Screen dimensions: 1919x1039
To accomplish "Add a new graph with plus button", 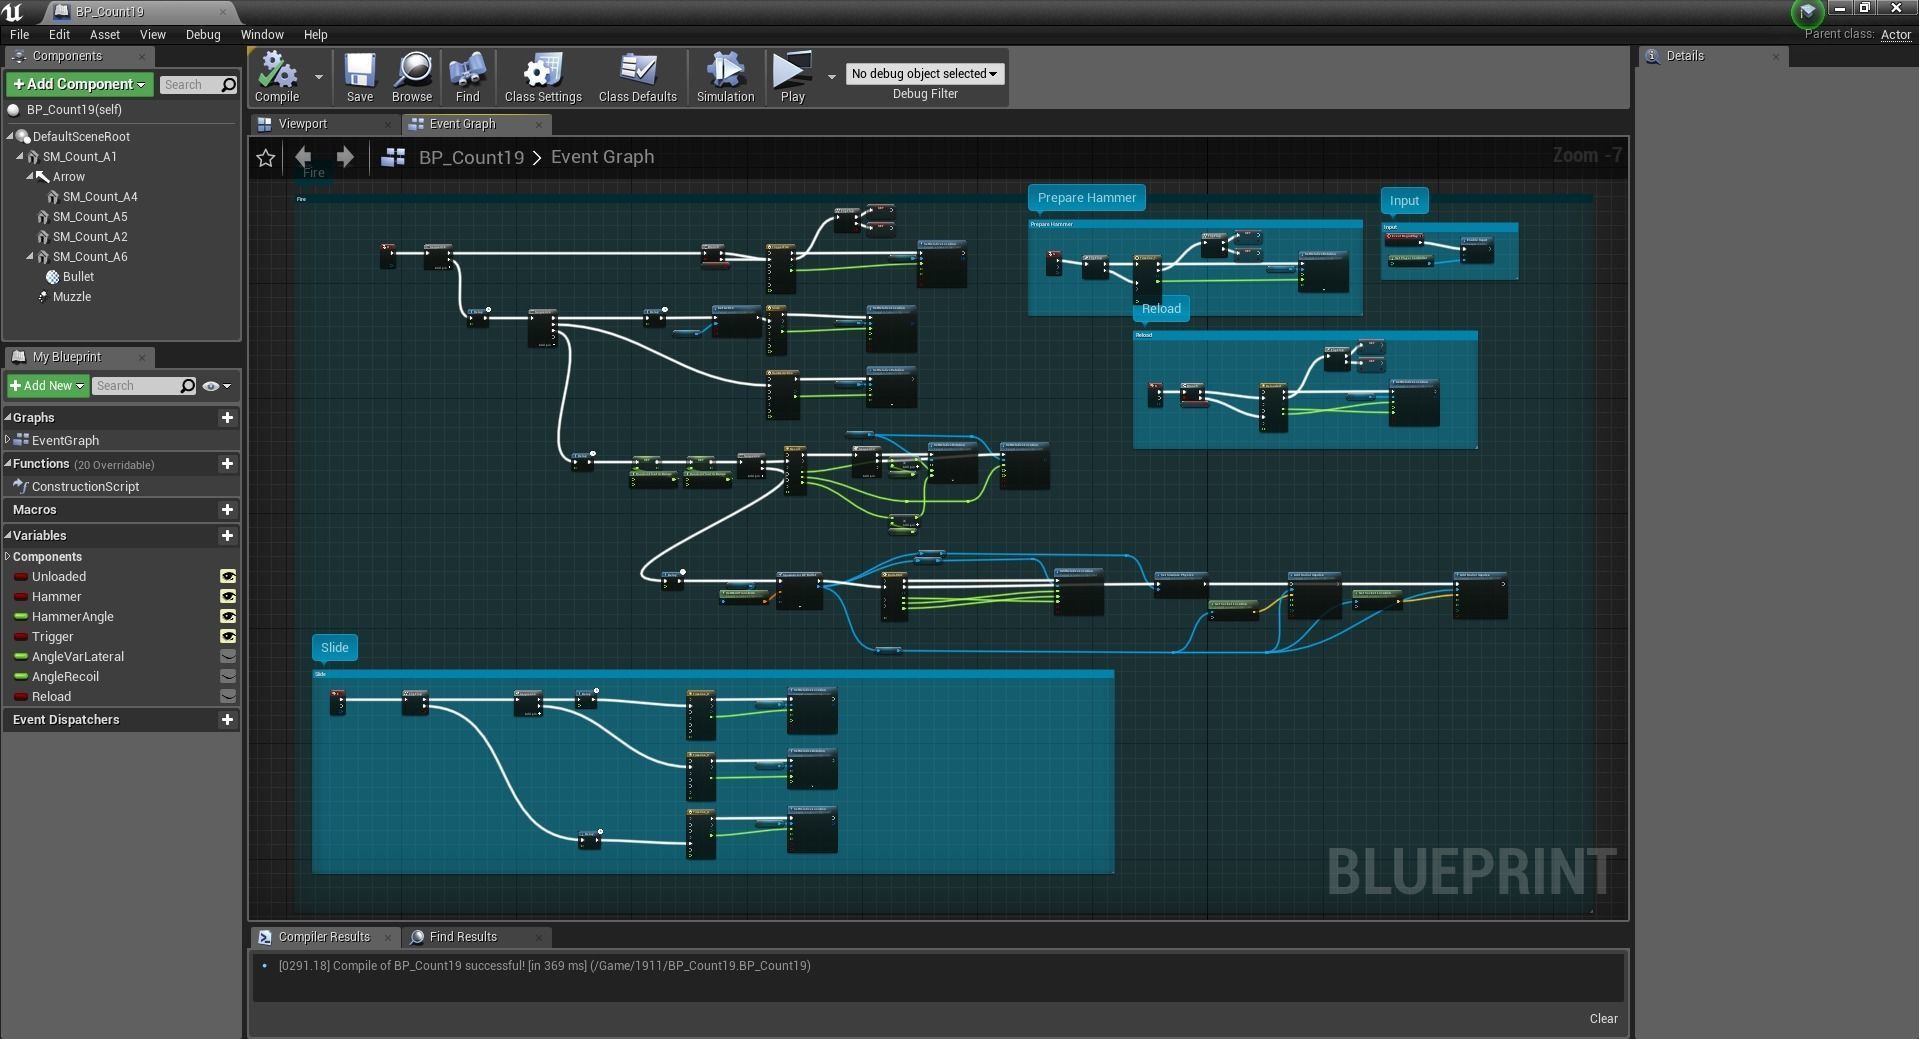I will [x=227, y=418].
